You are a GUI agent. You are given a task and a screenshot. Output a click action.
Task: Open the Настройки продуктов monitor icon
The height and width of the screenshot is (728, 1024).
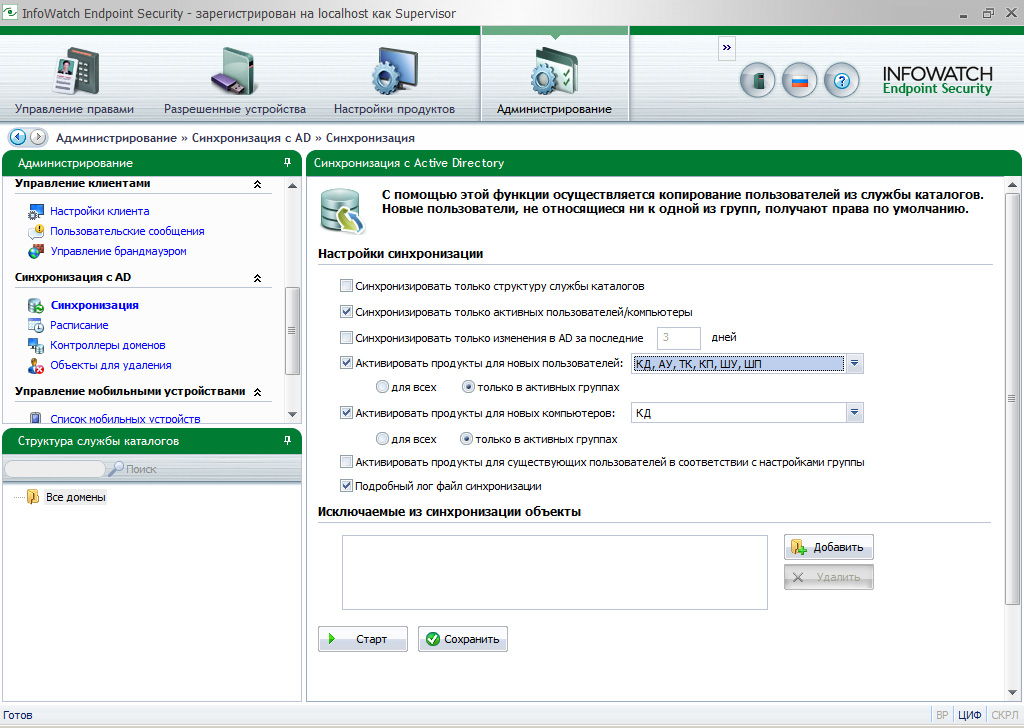(x=394, y=71)
